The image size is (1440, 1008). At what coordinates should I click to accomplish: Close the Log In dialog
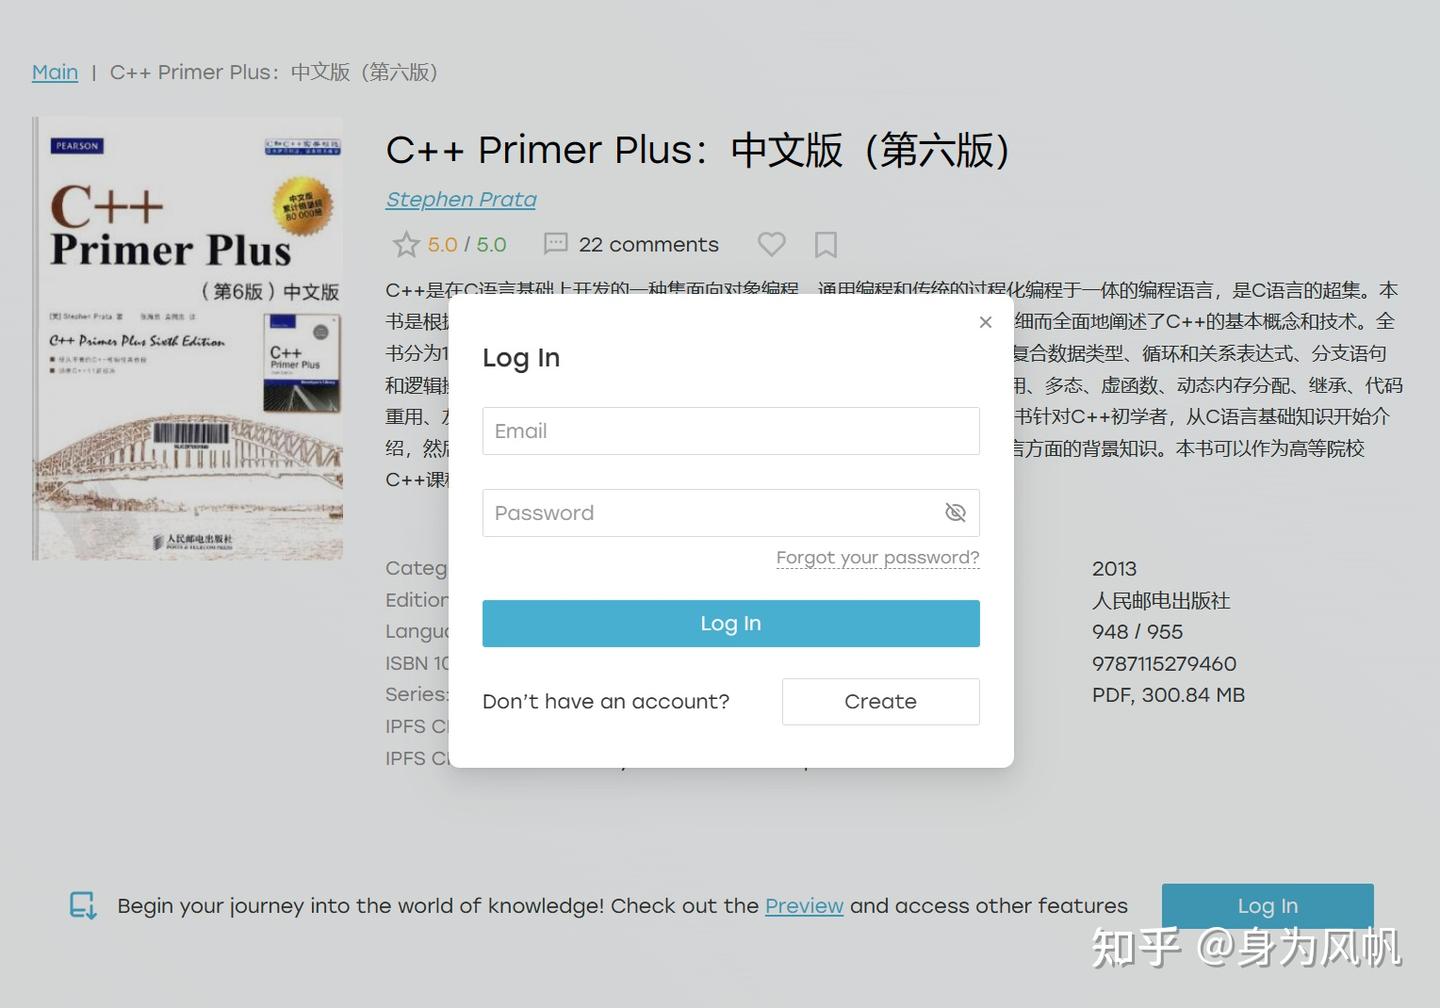coord(985,322)
